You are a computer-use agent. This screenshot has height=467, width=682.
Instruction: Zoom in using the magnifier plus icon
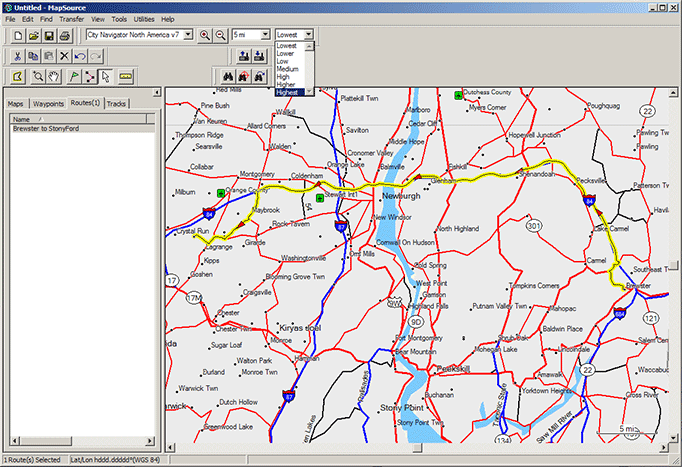coord(205,36)
